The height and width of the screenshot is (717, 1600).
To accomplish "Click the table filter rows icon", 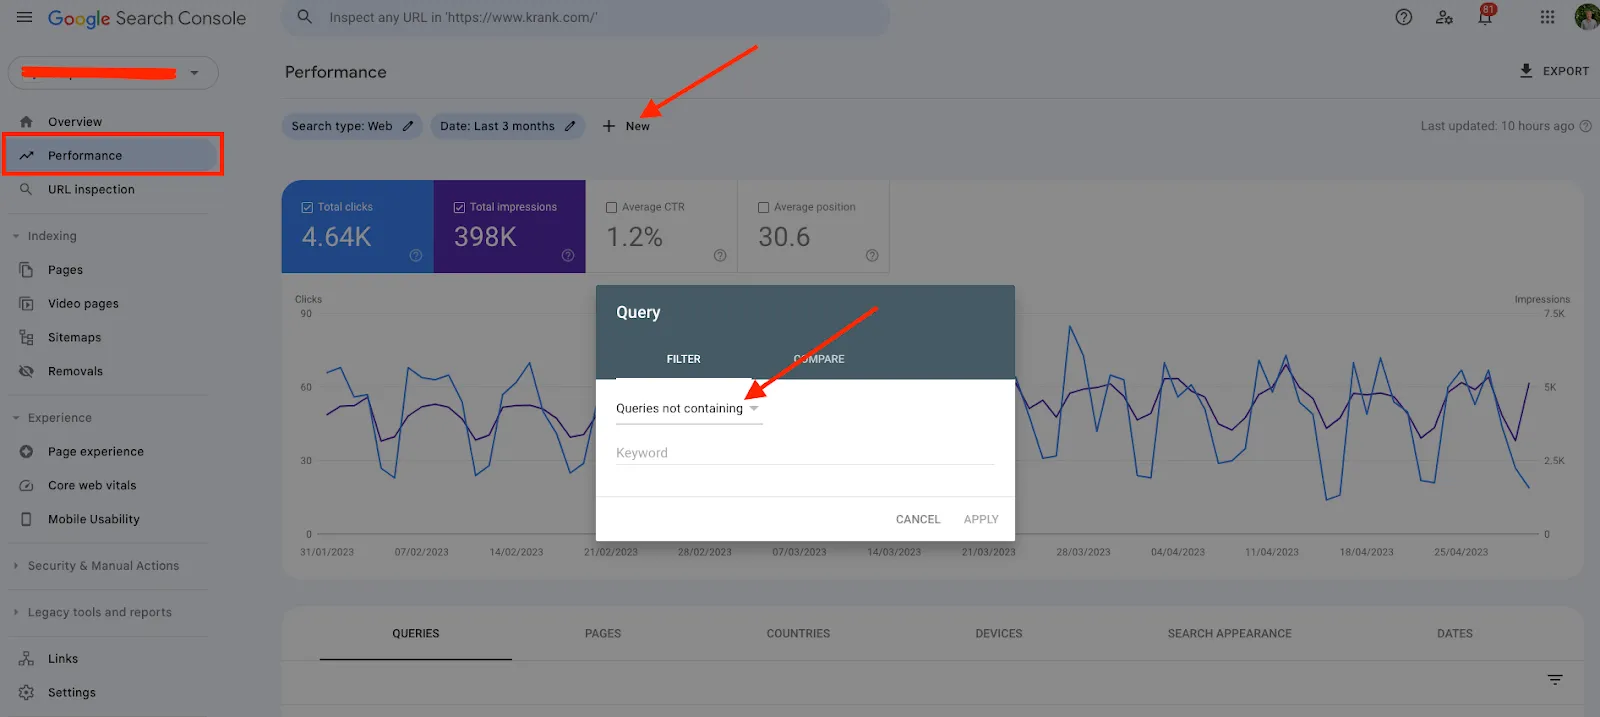I will point(1555,680).
